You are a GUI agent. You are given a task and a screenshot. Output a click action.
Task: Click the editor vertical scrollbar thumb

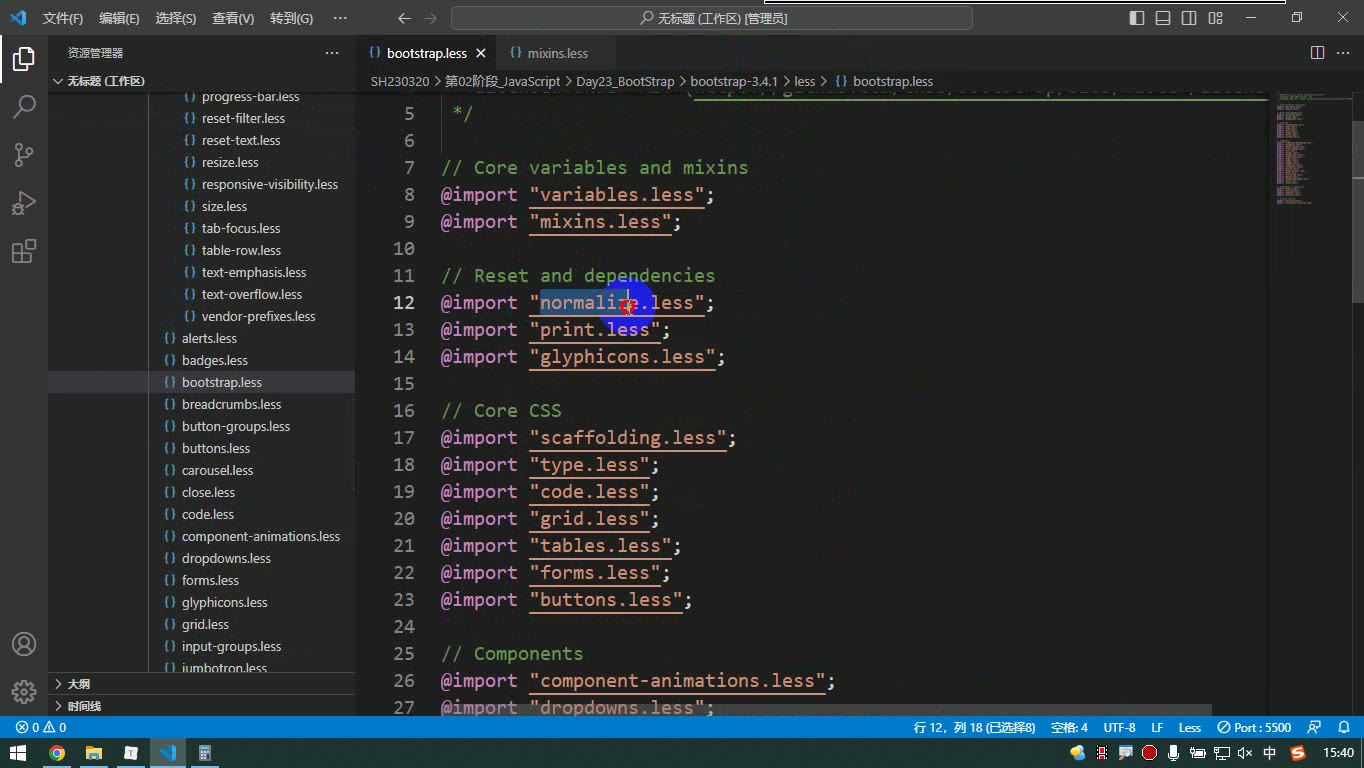click(x=1358, y=198)
